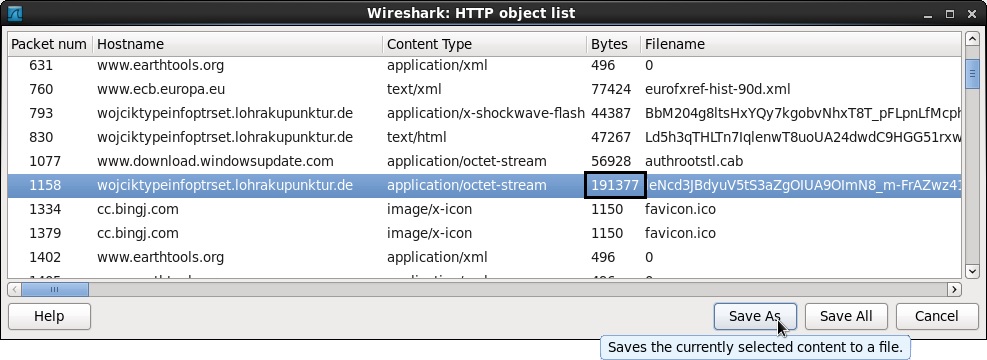This screenshot has height=360, width=987.
Task: Select packet 1379 cc.bingj.com hostname
Action: click(138, 233)
